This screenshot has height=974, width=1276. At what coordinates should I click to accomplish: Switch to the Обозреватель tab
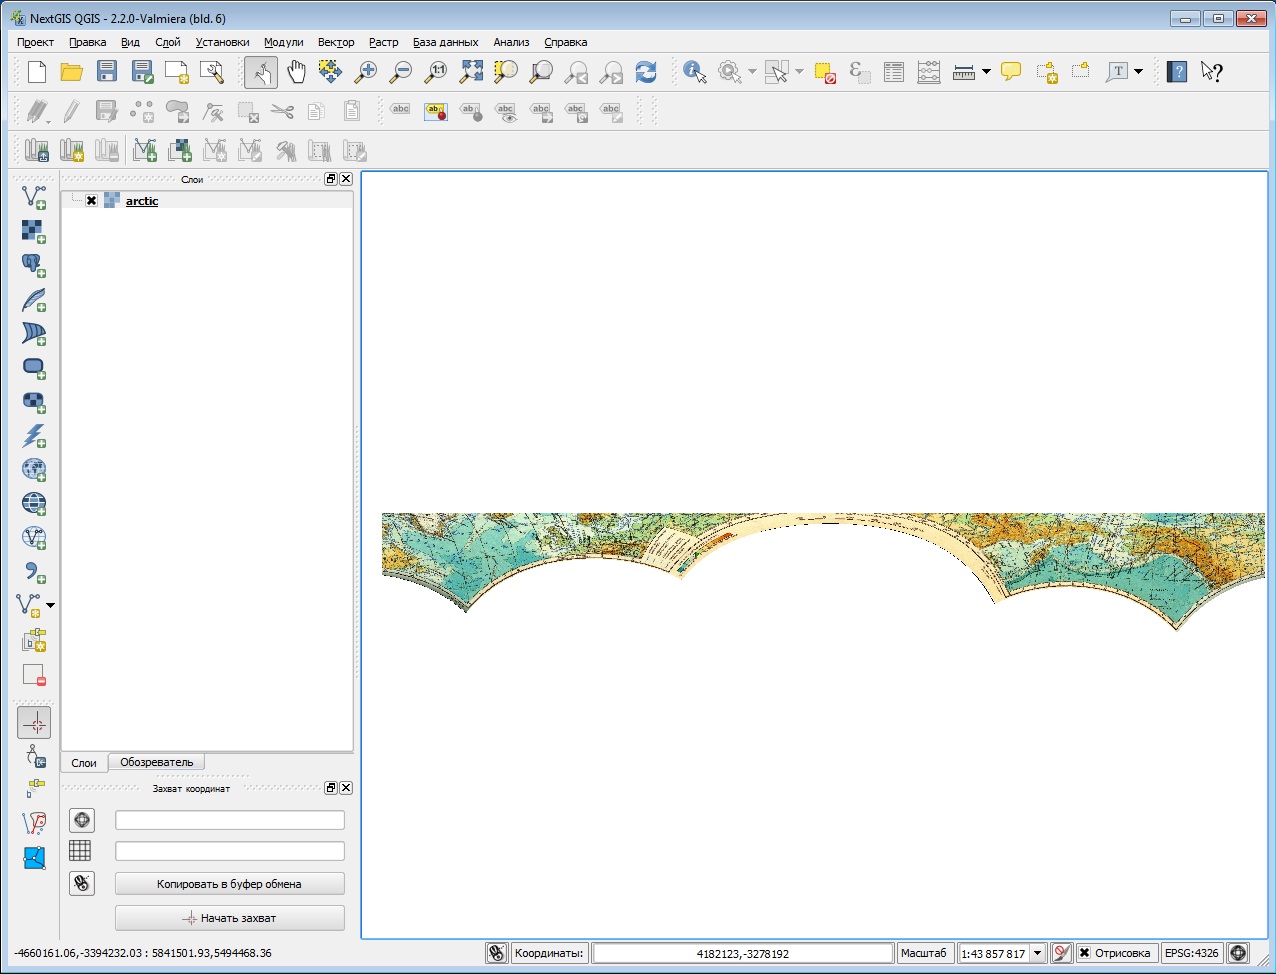(156, 762)
